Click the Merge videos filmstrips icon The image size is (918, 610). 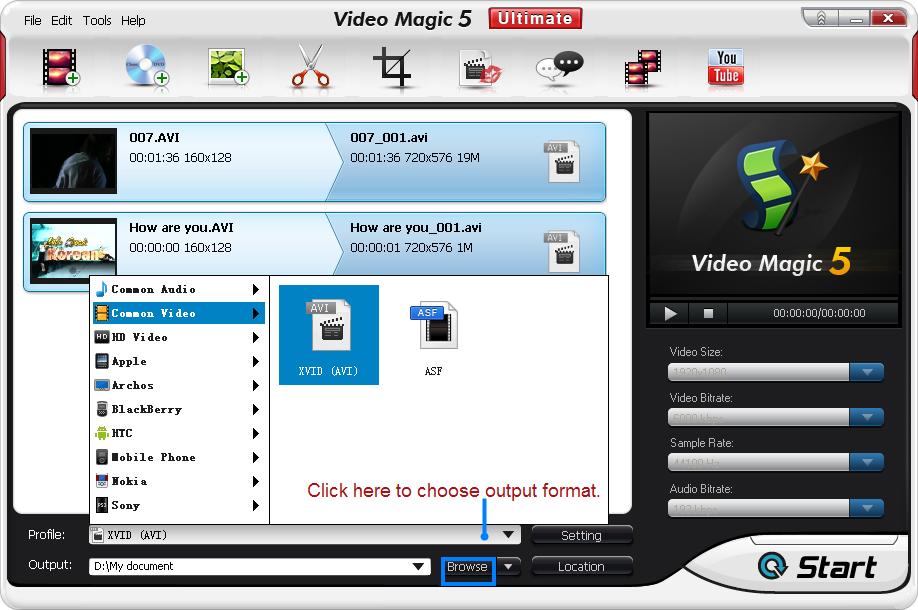click(x=643, y=68)
